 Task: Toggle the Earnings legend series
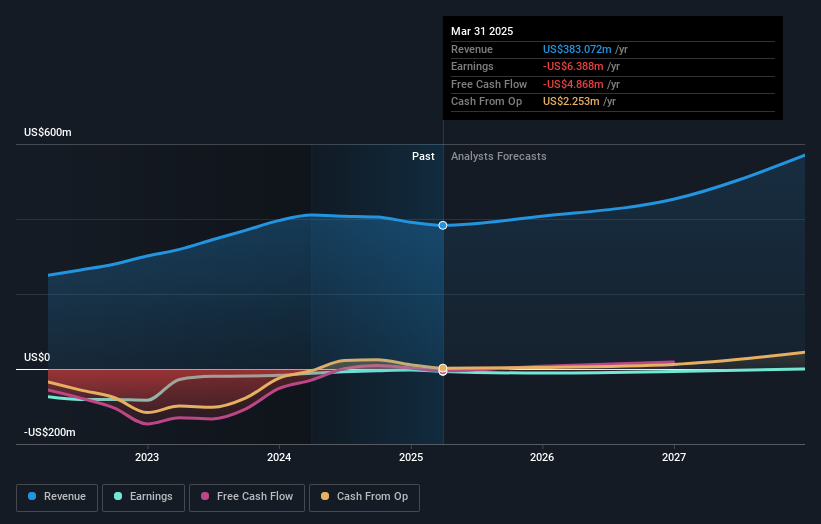[143, 497]
